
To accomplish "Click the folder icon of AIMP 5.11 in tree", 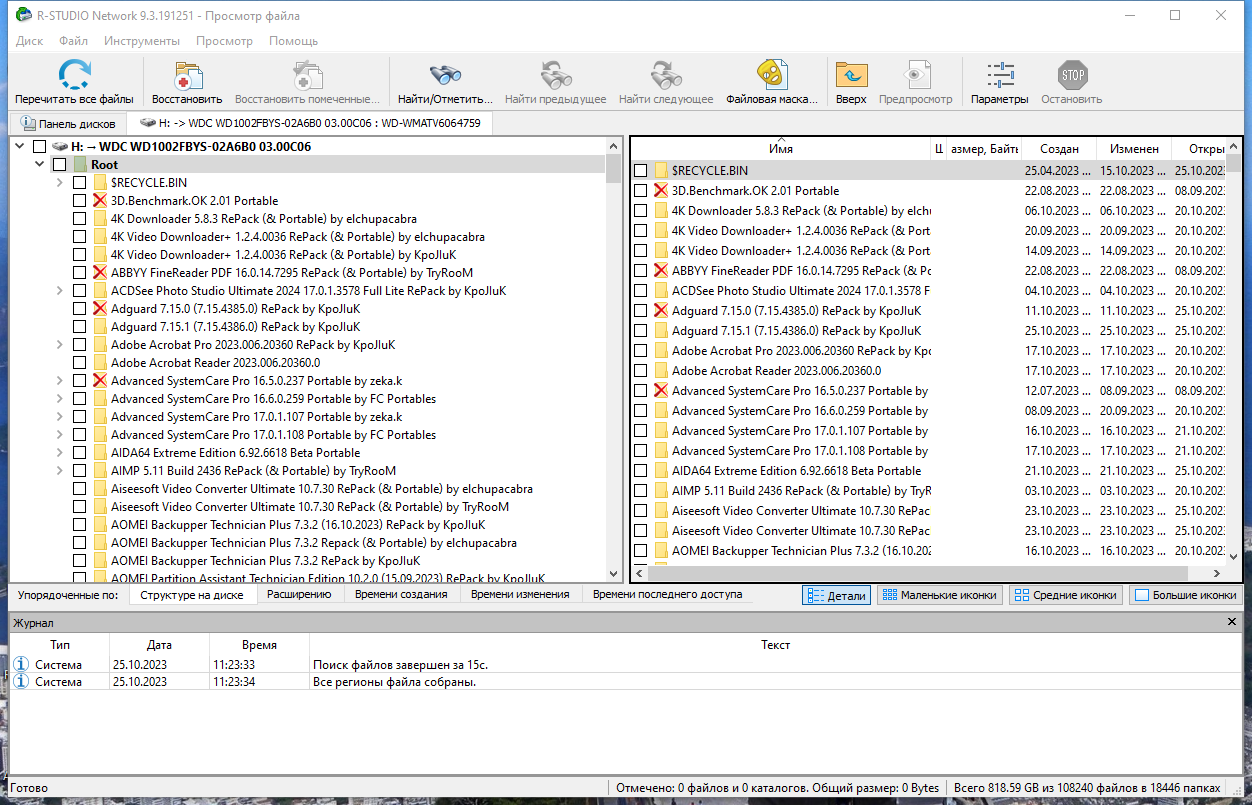I will (100, 471).
